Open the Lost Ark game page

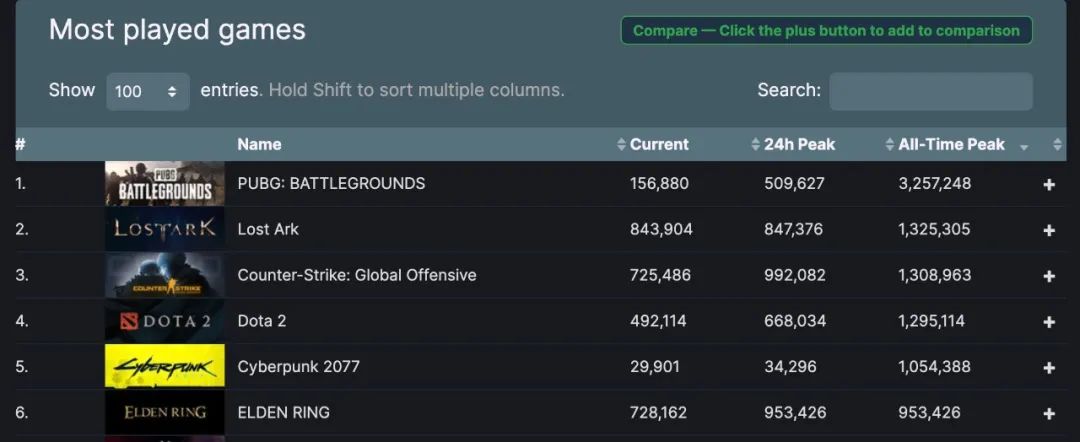point(268,230)
